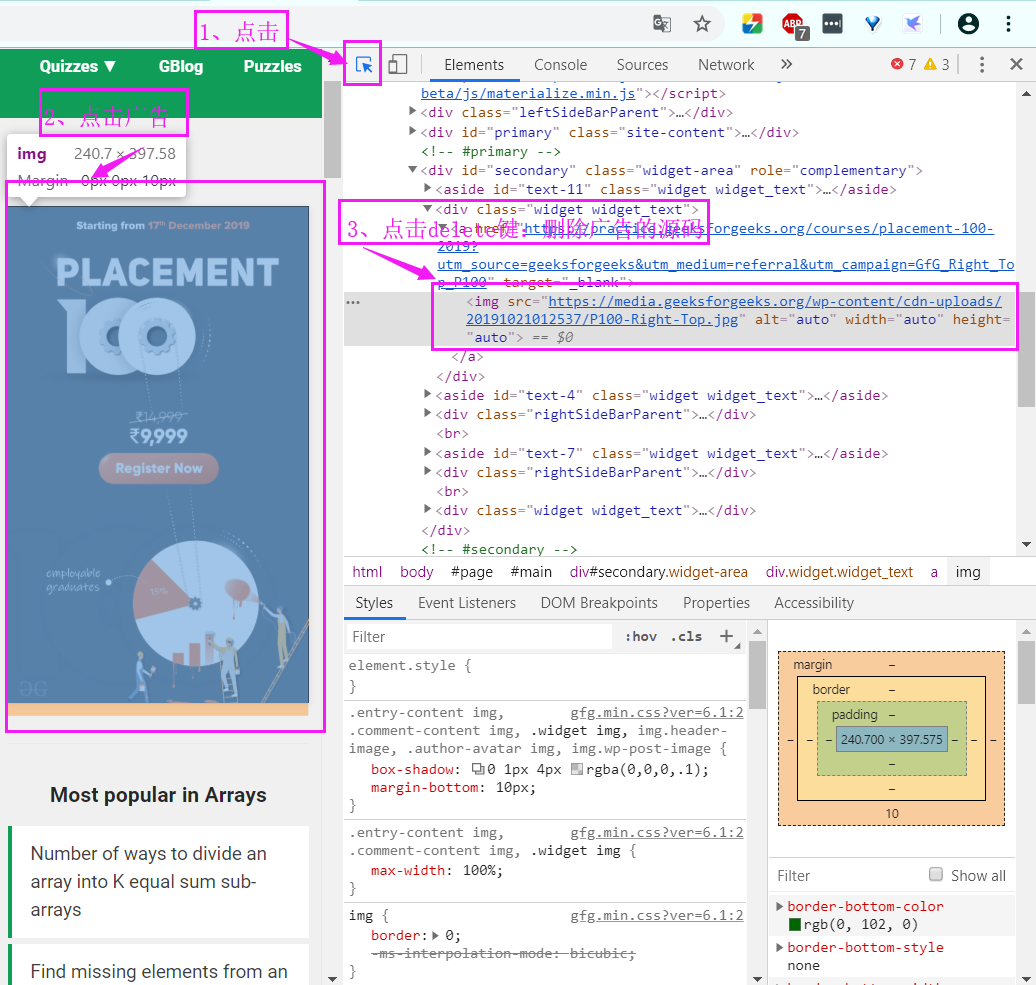
Task: Open the Puzzles navigation link
Action: [x=272, y=66]
